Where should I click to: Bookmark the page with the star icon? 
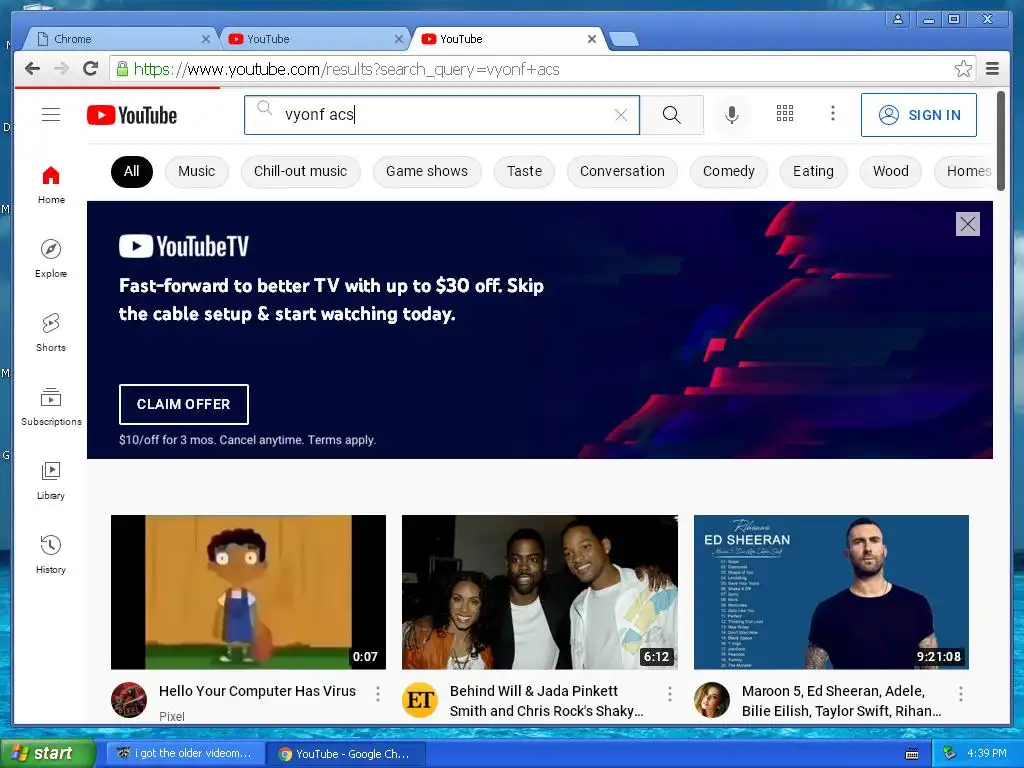pos(963,69)
